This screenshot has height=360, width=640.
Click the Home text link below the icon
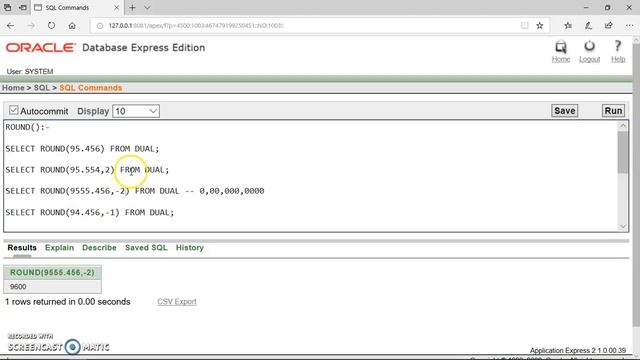(561, 59)
